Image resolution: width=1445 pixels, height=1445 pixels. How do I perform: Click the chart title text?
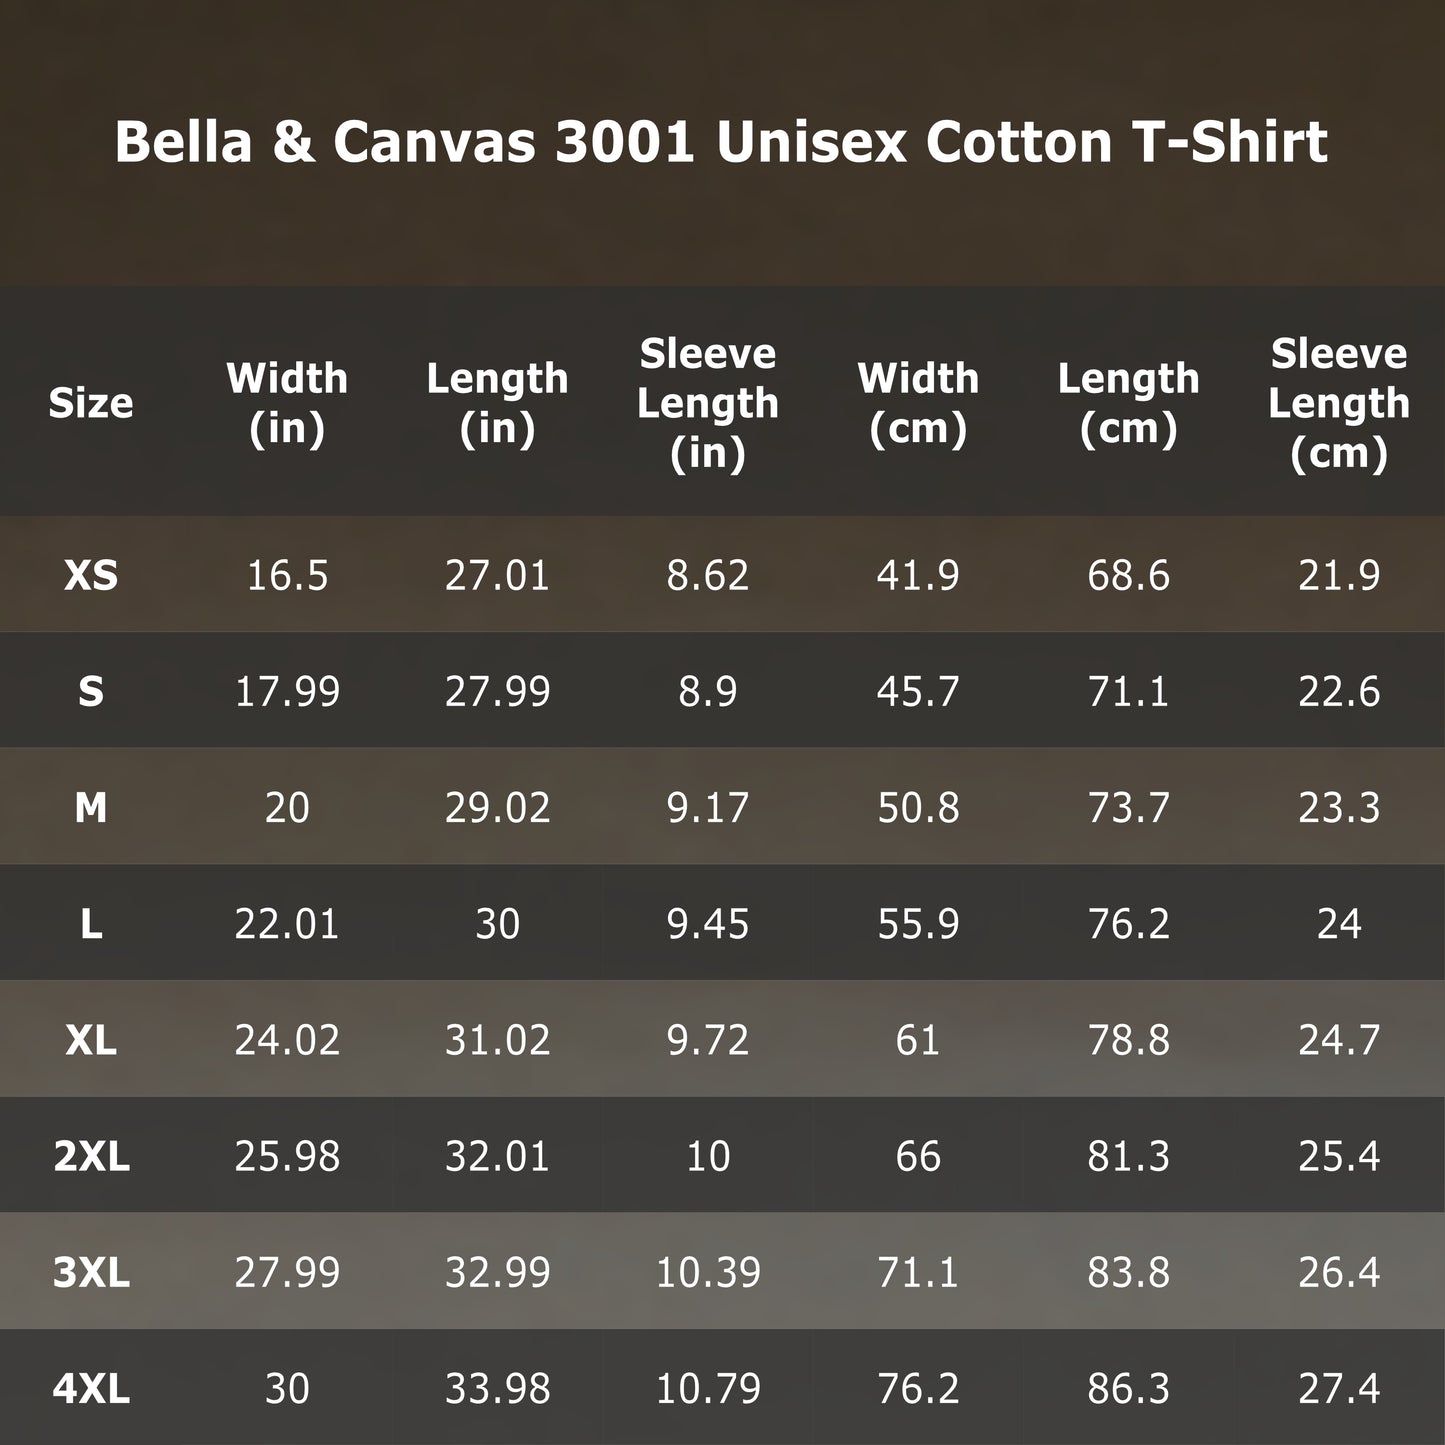[721, 142]
